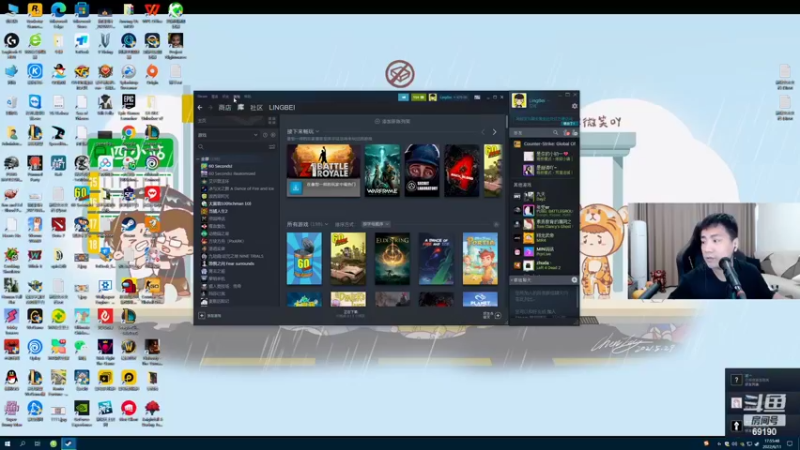Click 添加新的列架 add shelf button
This screenshot has height=450, width=800.
pos(392,121)
